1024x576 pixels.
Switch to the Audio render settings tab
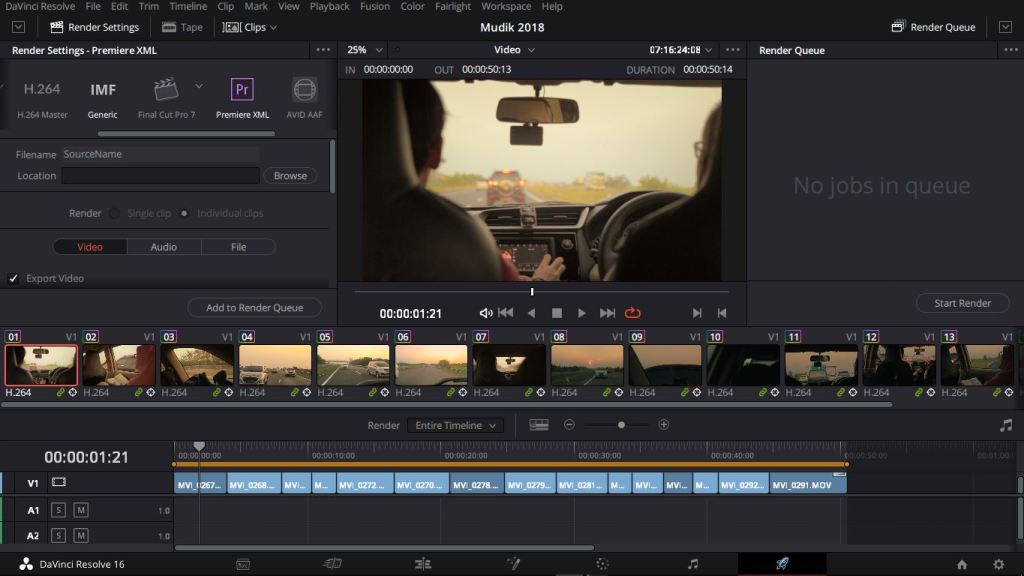(163, 246)
